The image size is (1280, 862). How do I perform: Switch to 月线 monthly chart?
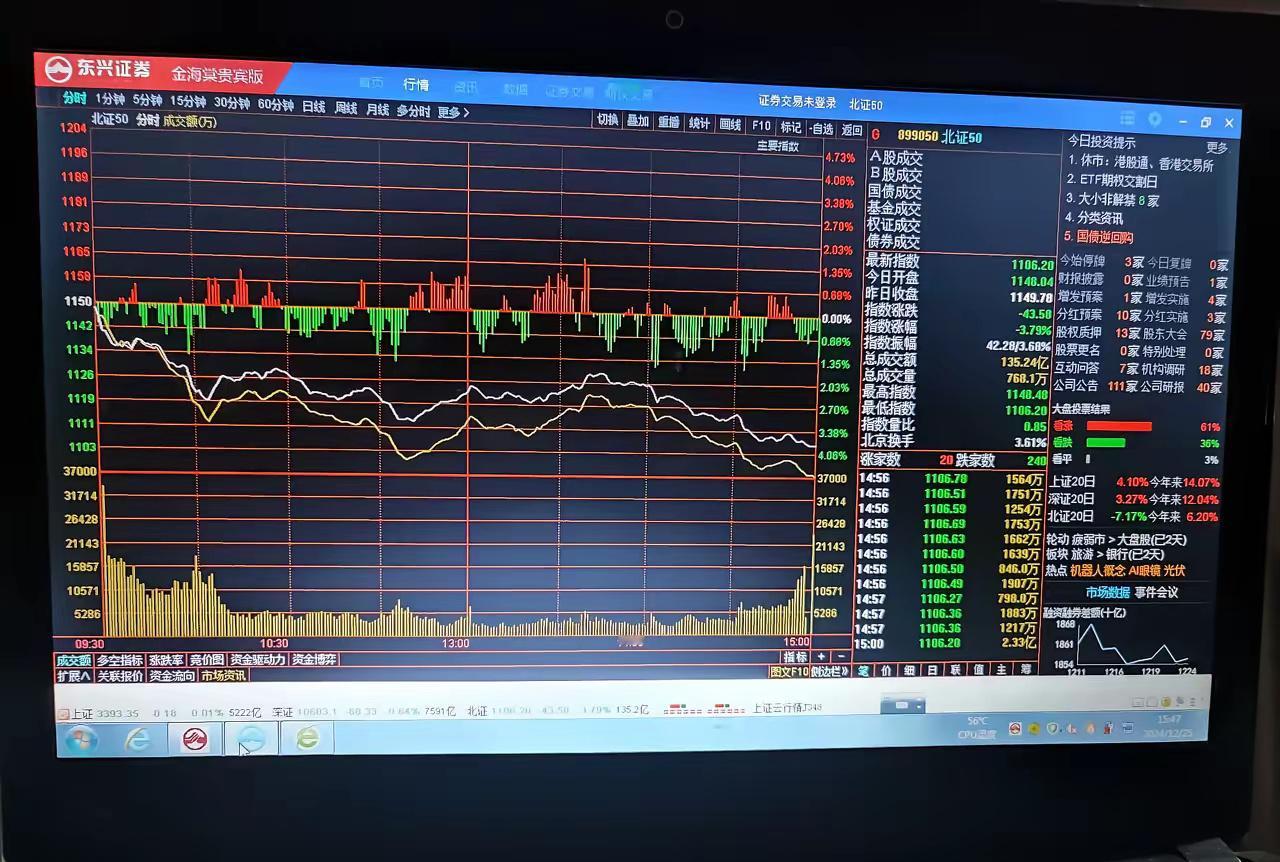377,108
